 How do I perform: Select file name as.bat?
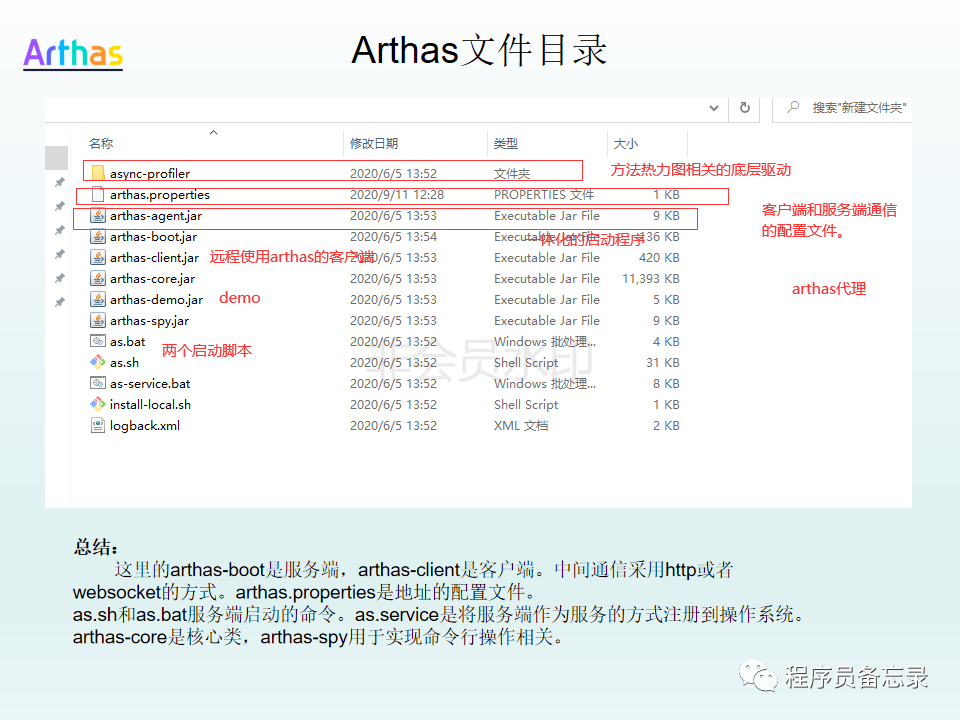coord(128,341)
